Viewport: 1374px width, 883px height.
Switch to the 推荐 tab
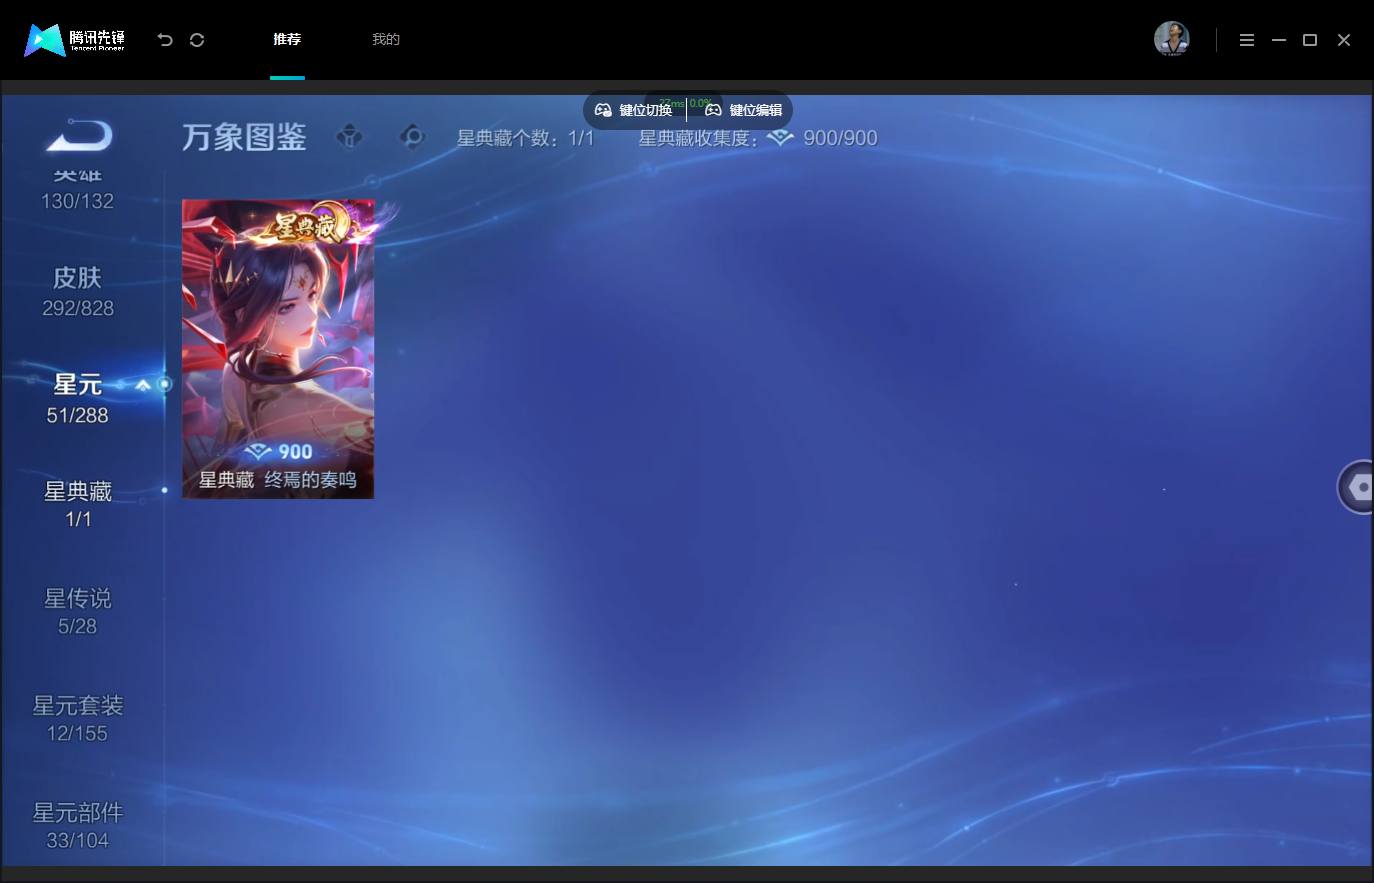pos(287,39)
